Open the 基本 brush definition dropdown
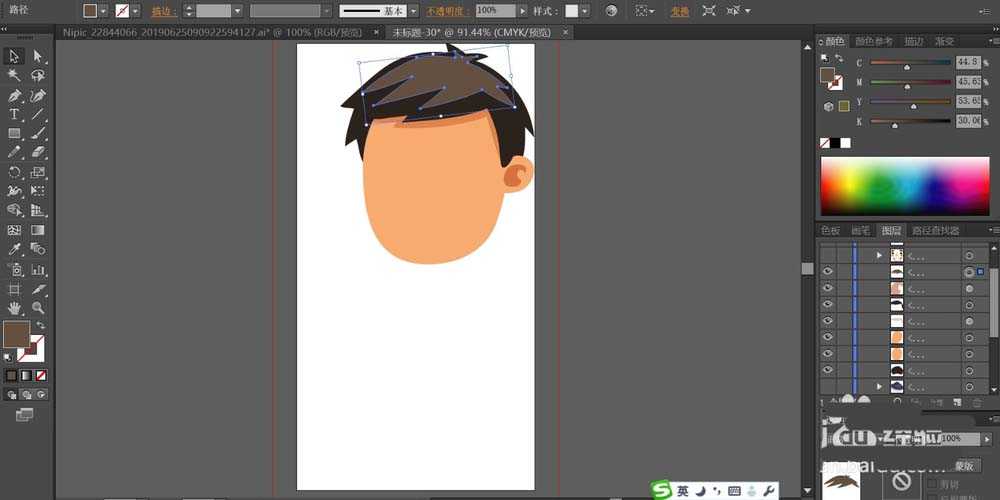The height and width of the screenshot is (500, 1000). (x=413, y=11)
